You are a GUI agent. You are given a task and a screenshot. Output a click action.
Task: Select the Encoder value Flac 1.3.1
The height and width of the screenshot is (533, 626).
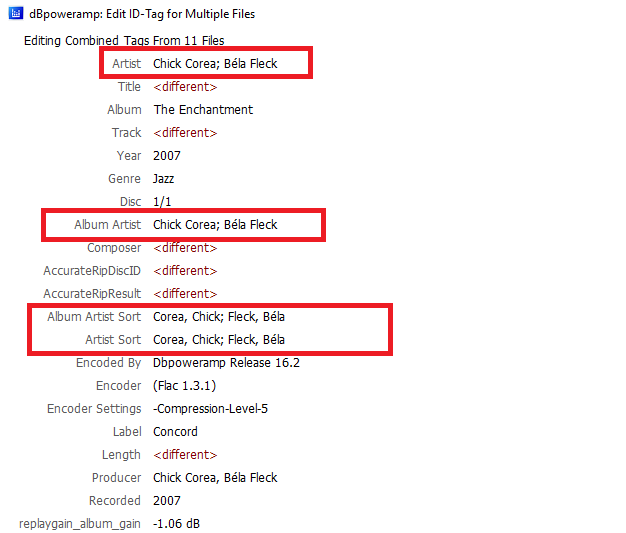[x=185, y=386]
